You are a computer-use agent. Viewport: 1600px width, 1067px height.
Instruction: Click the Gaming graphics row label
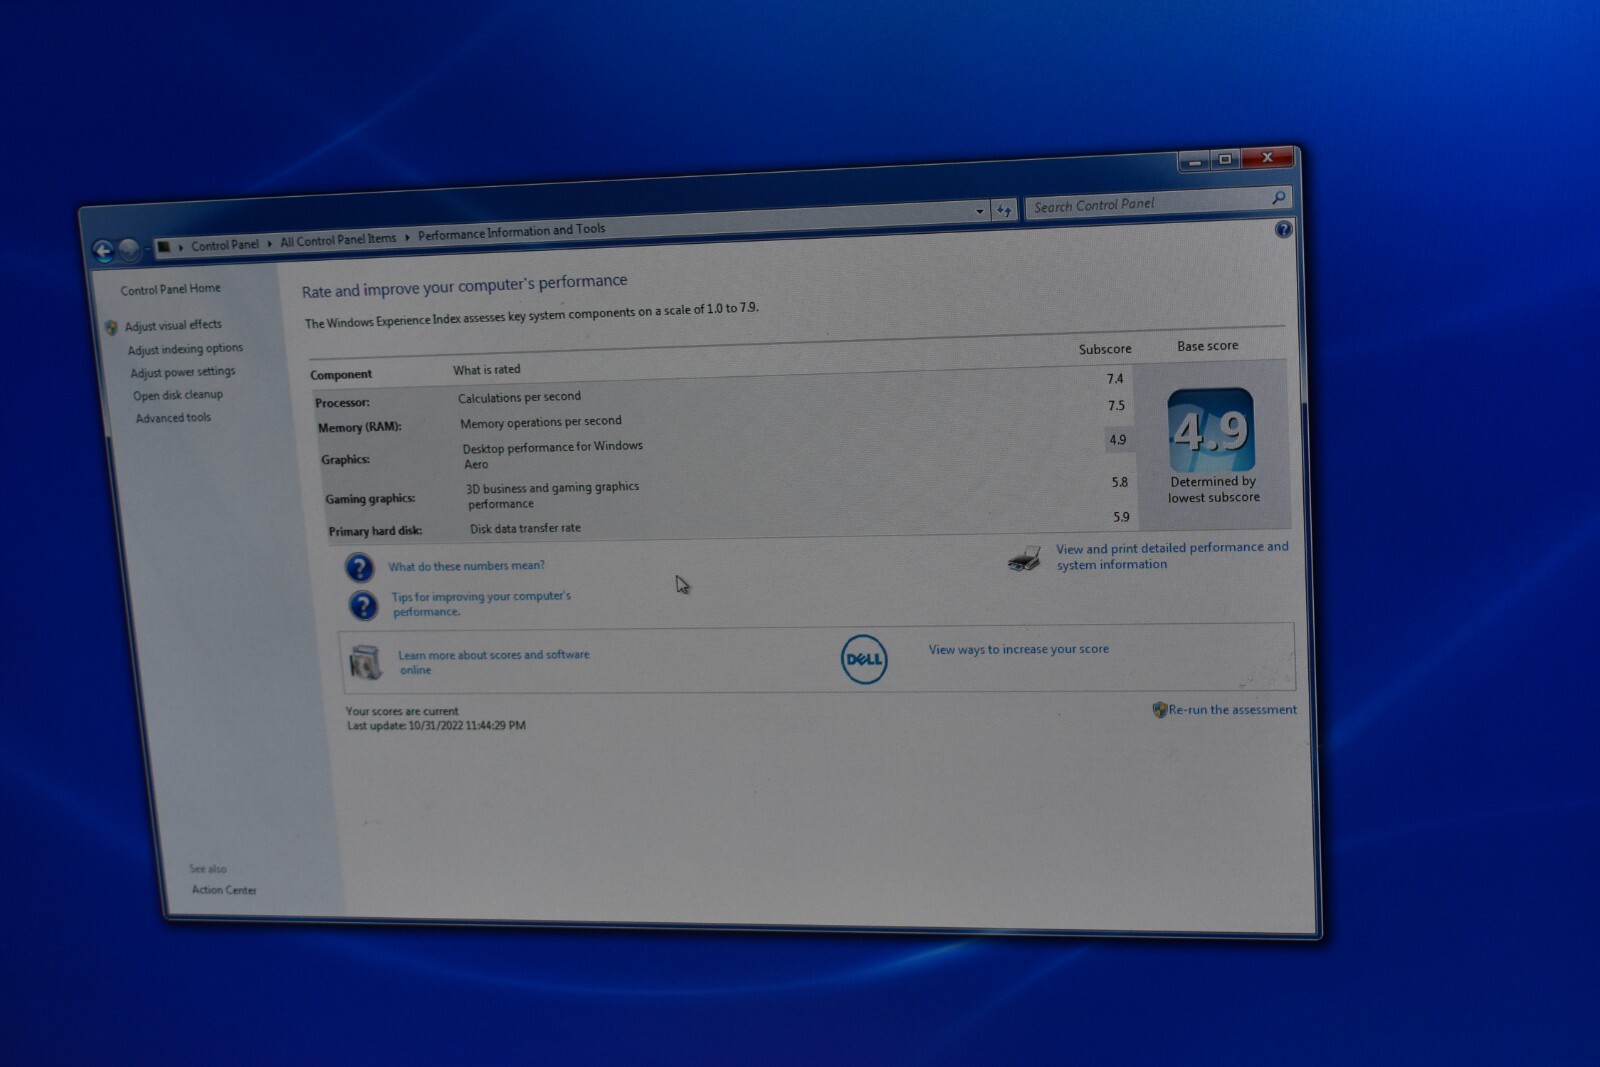[x=370, y=499]
